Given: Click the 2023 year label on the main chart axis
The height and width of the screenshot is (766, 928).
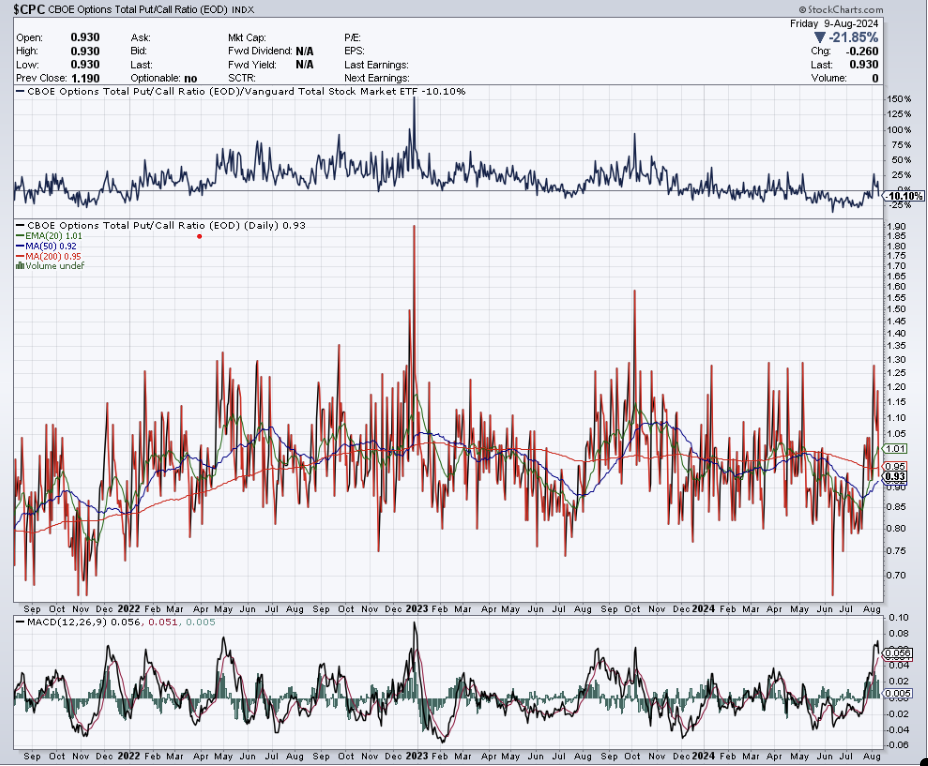Looking at the screenshot, I should [x=417, y=609].
